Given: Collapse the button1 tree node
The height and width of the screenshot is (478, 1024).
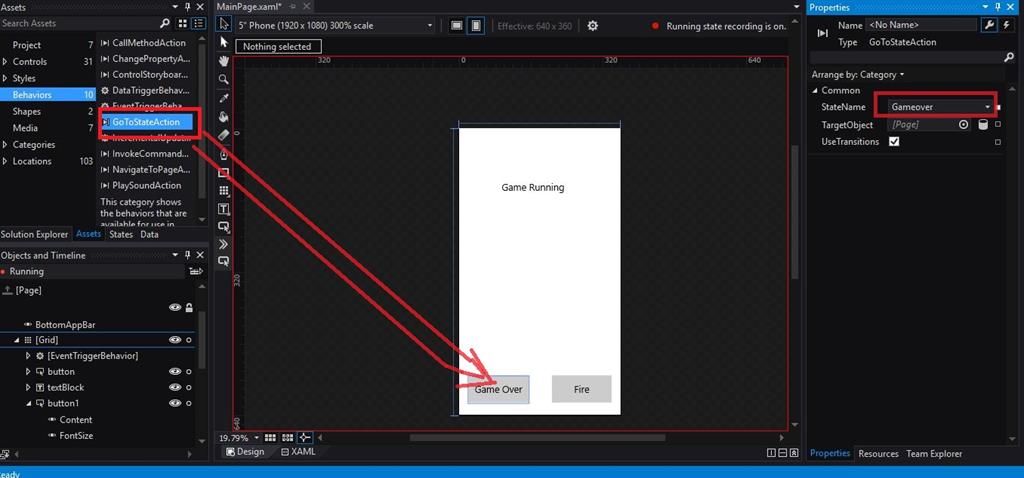Looking at the screenshot, I should (28, 404).
